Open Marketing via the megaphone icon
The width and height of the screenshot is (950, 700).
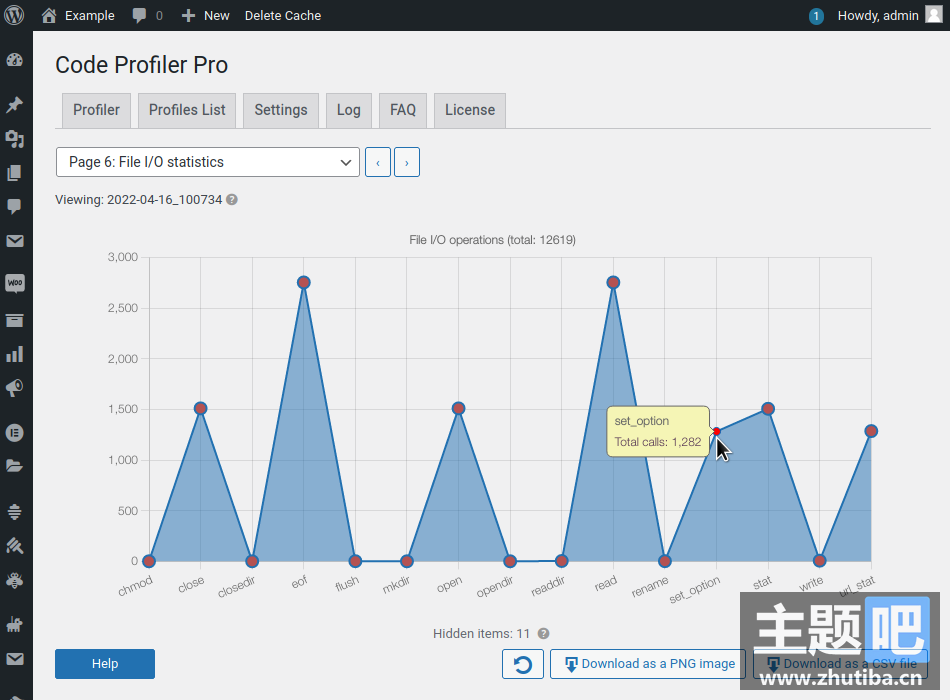coord(15,388)
